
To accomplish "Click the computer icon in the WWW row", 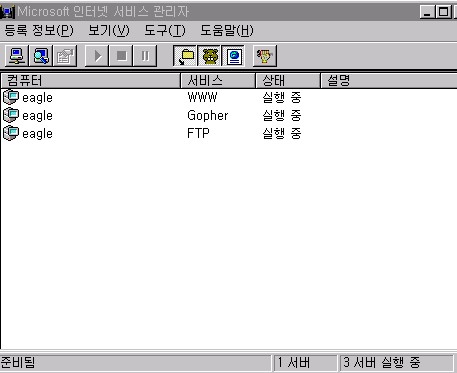I will pyautogui.click(x=11, y=97).
